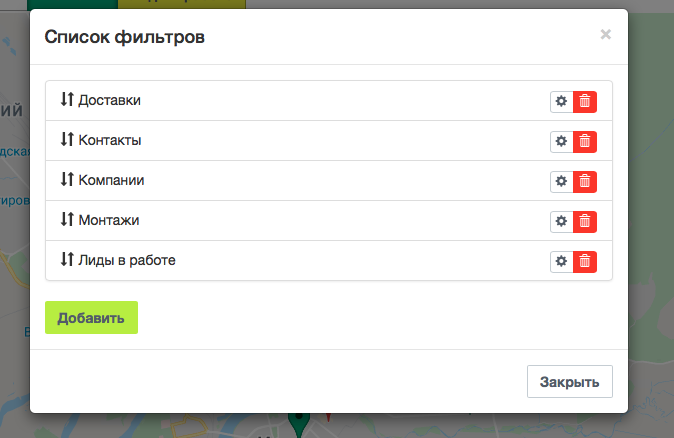
Task: Delete the Компании filter
Action: coord(585,182)
